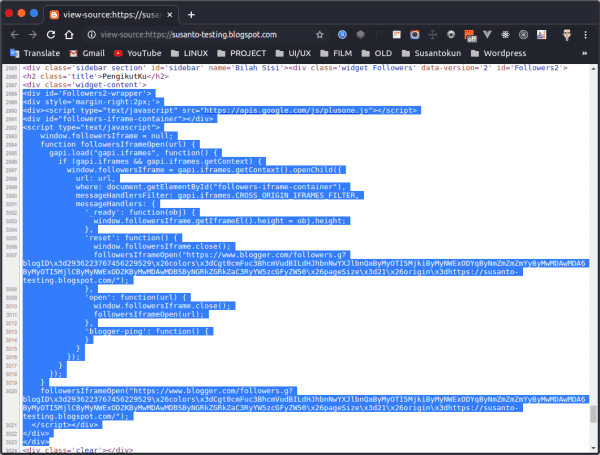The height and width of the screenshot is (455, 600).
Task: Click the 'window.followersIframe = null;' line
Action: (x=106, y=136)
